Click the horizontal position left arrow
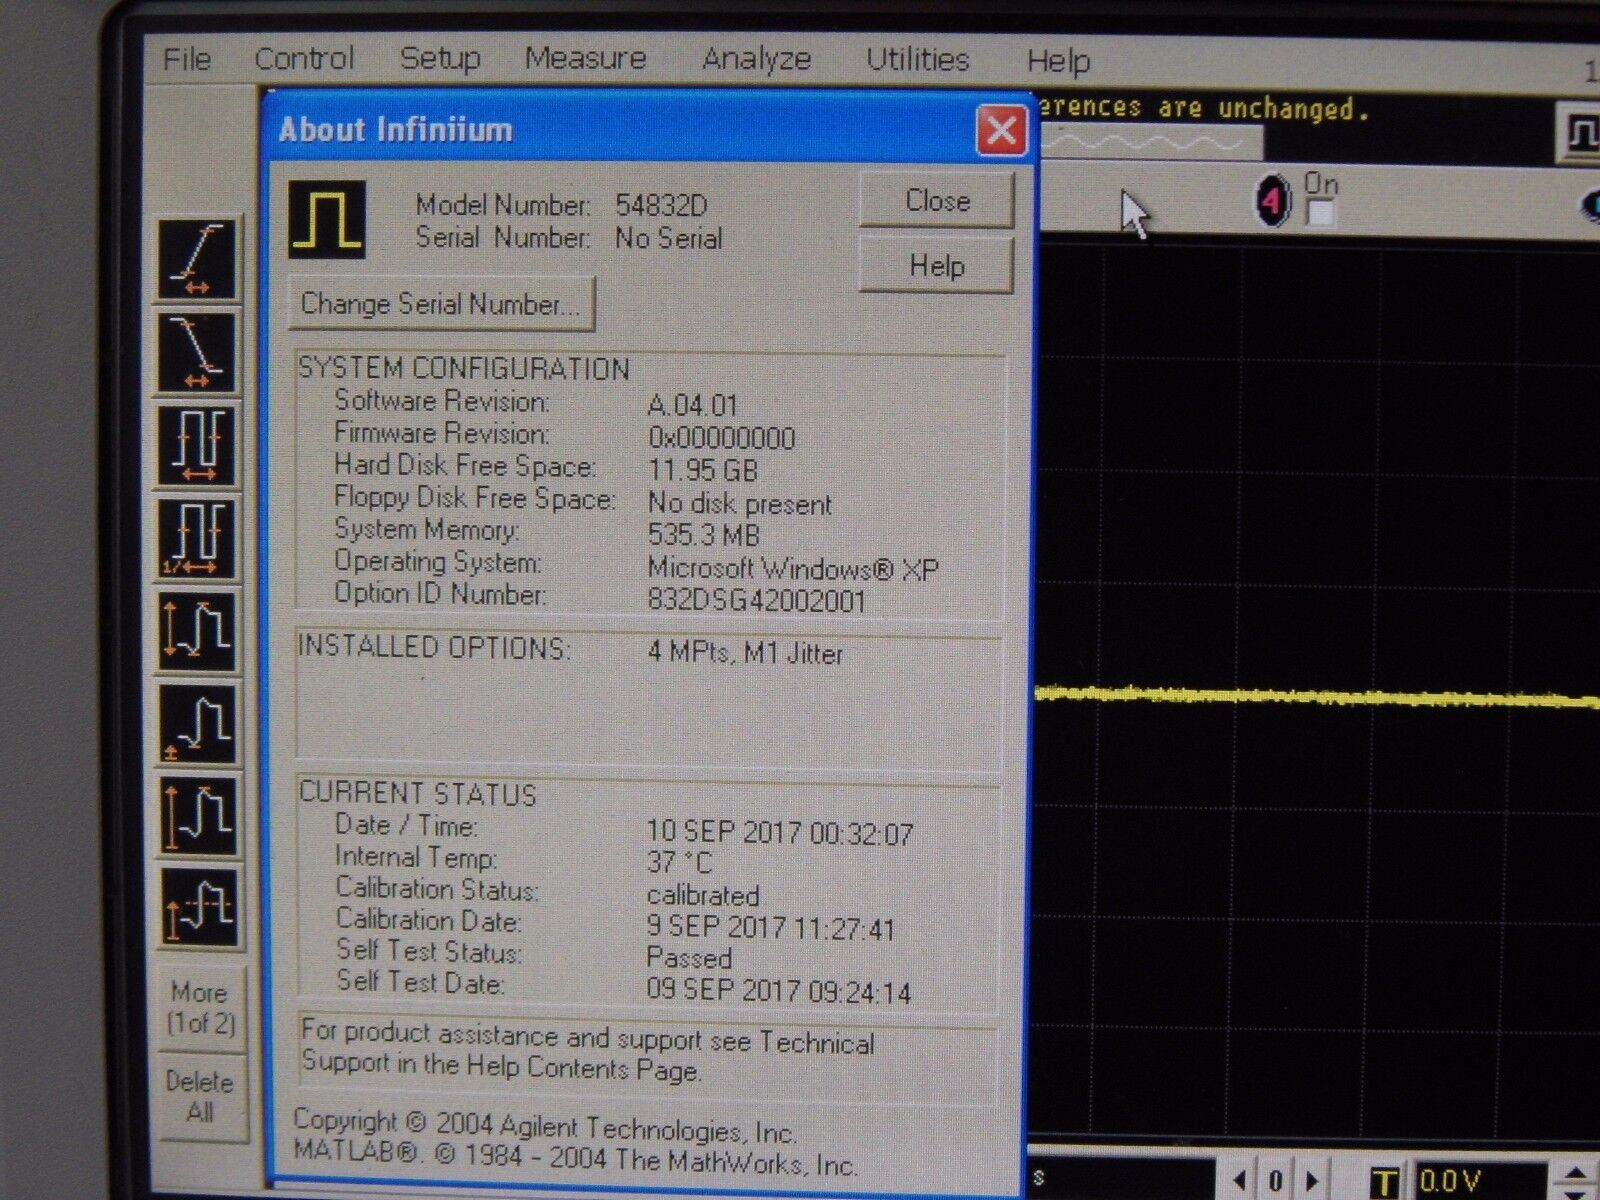This screenshot has width=1600, height=1200. click(1240, 1180)
